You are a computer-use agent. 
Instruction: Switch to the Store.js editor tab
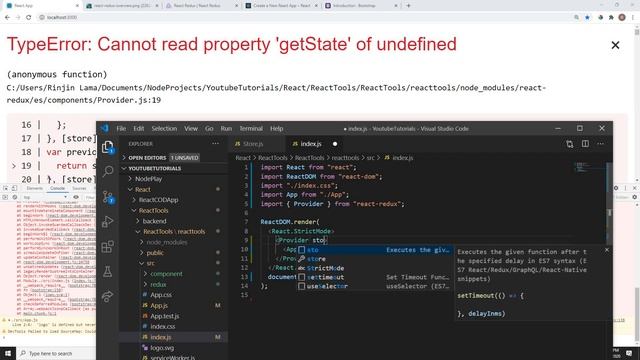tap(253, 144)
